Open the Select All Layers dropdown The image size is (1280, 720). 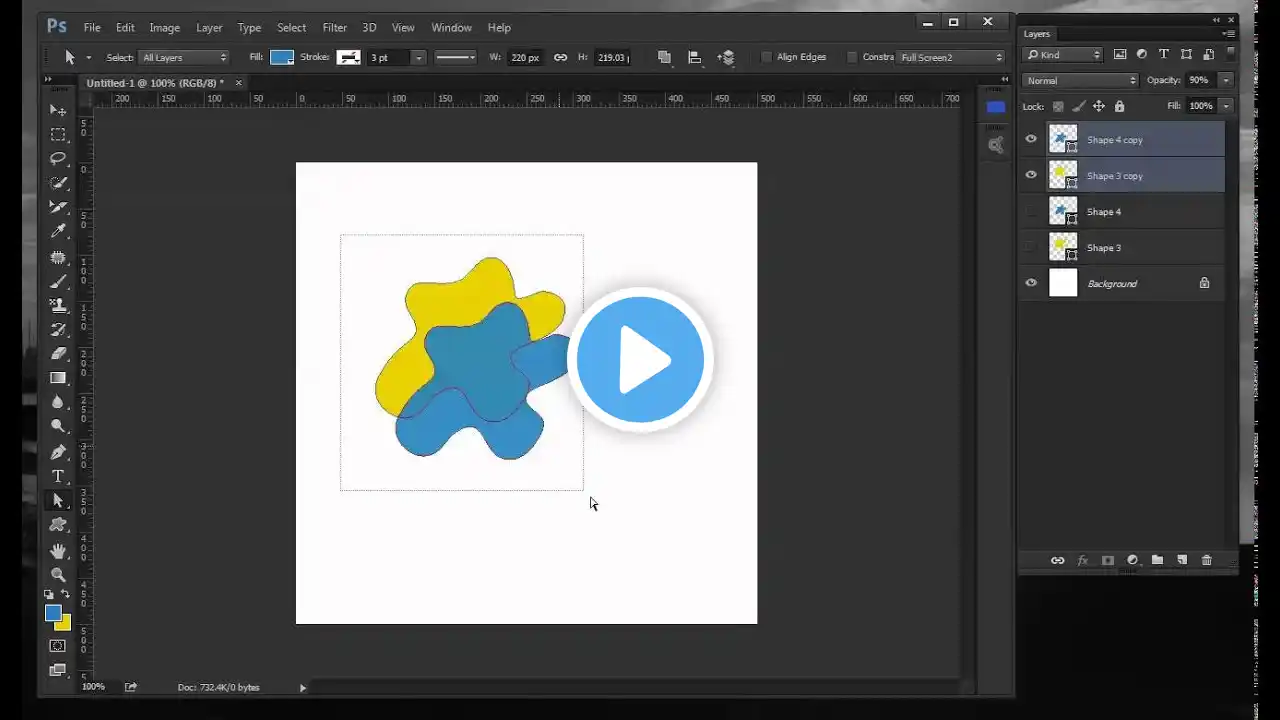pos(185,58)
